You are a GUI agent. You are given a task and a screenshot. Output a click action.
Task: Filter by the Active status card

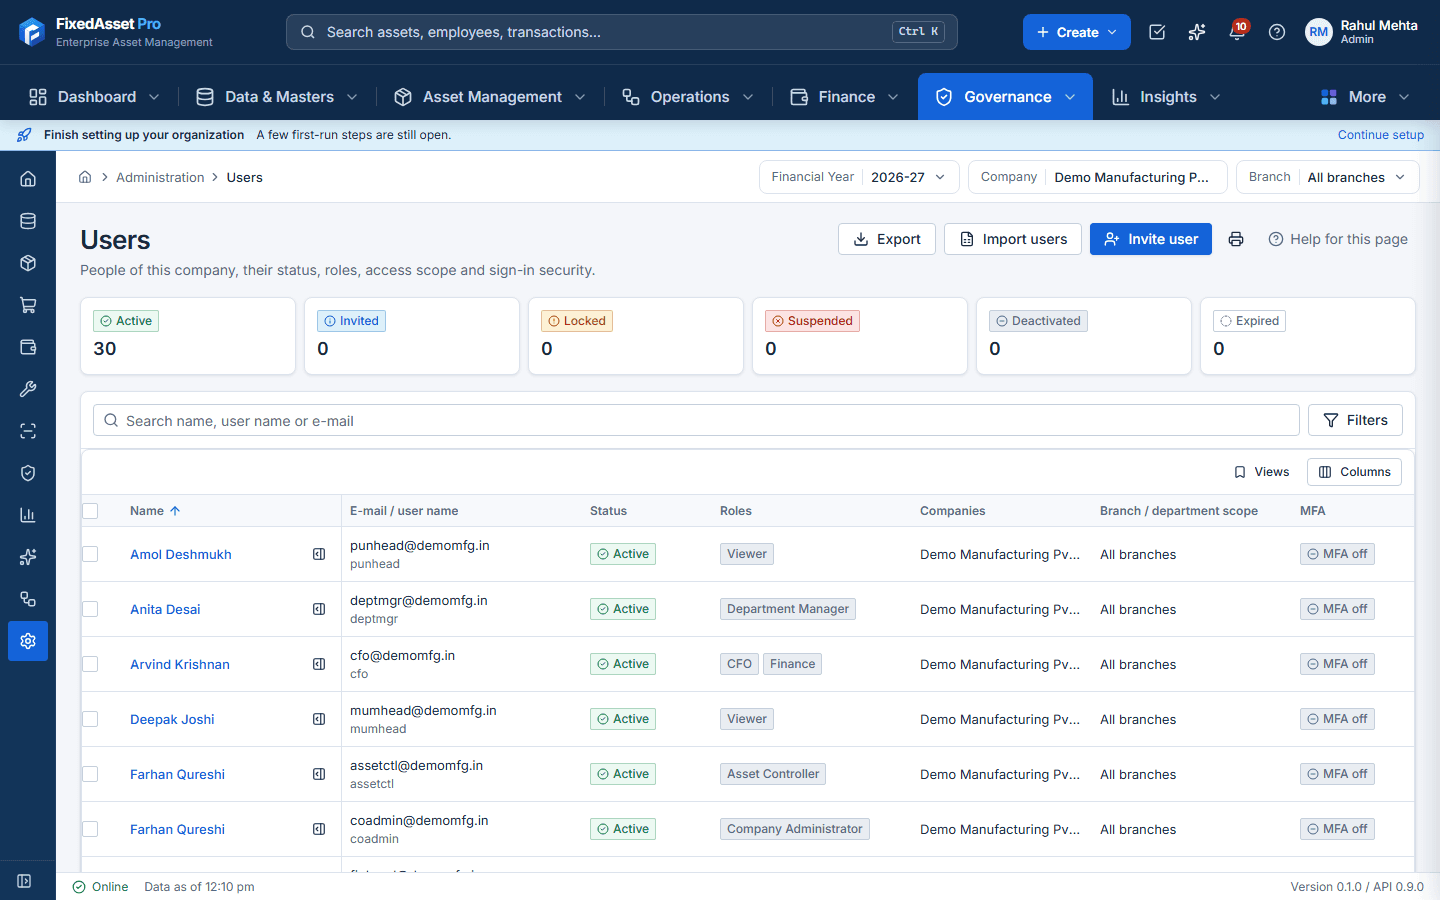[x=188, y=336]
